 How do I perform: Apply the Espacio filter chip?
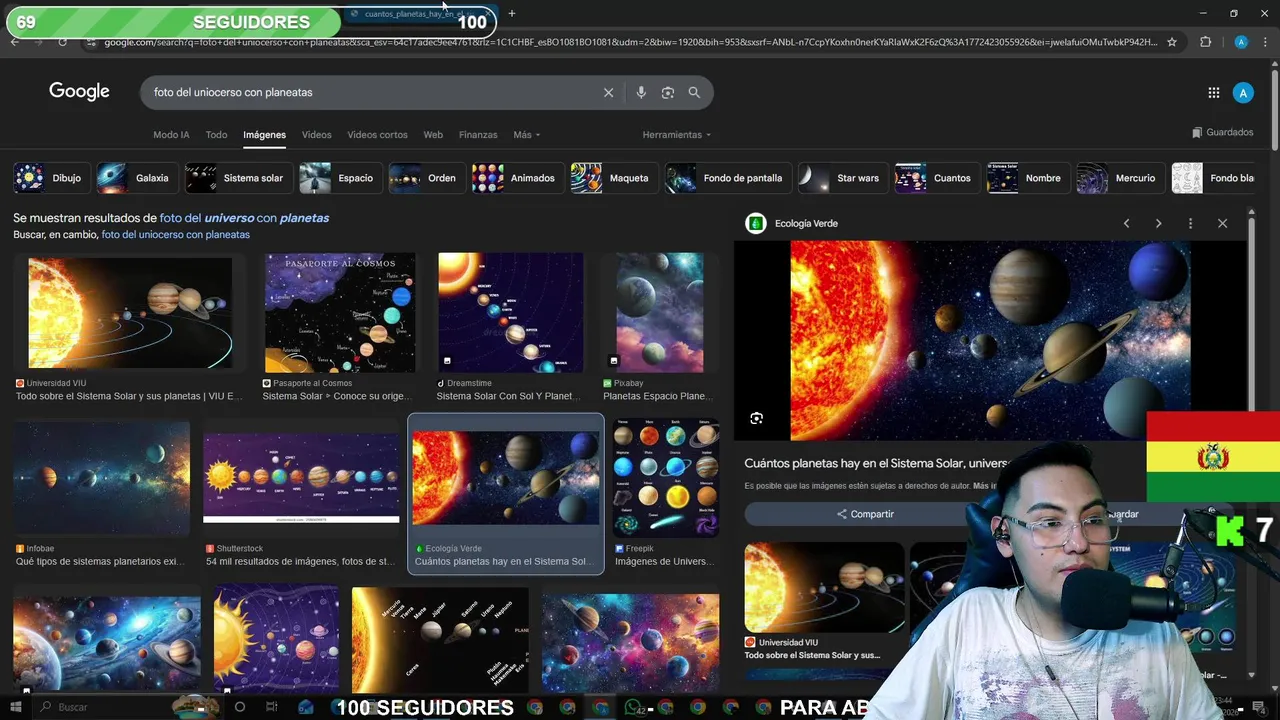click(x=339, y=178)
